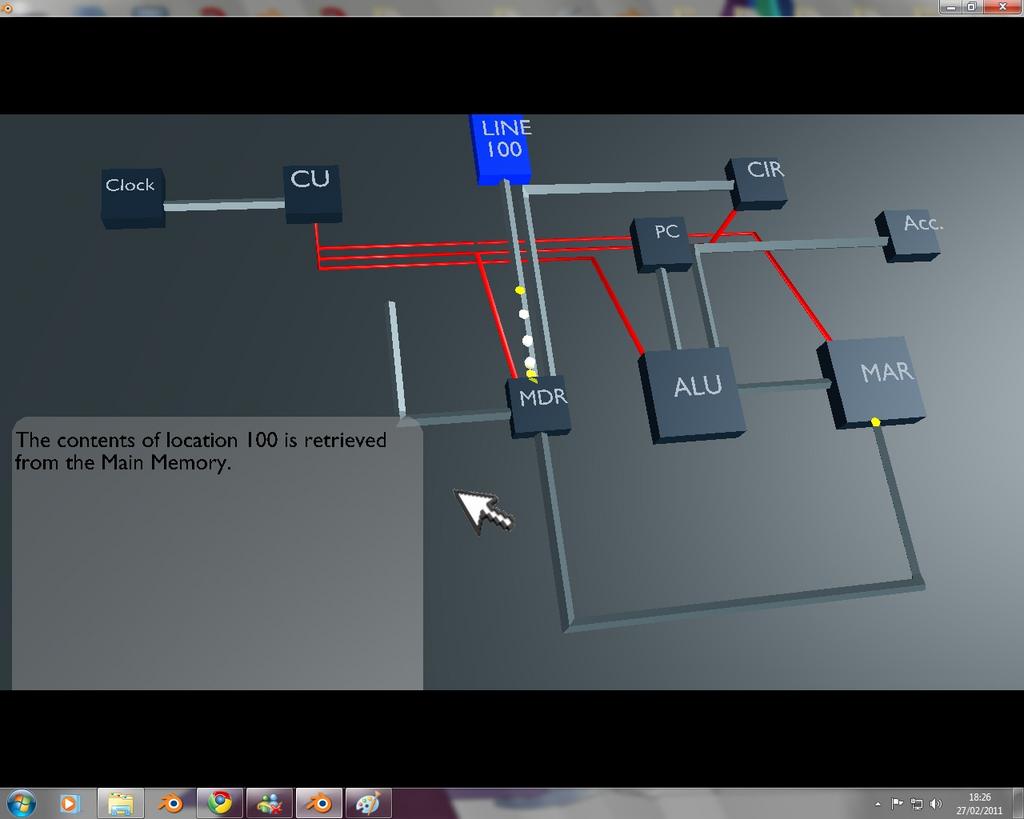The width and height of the screenshot is (1024, 819).
Task: Minimize the Blender player window
Action: tap(950, 7)
